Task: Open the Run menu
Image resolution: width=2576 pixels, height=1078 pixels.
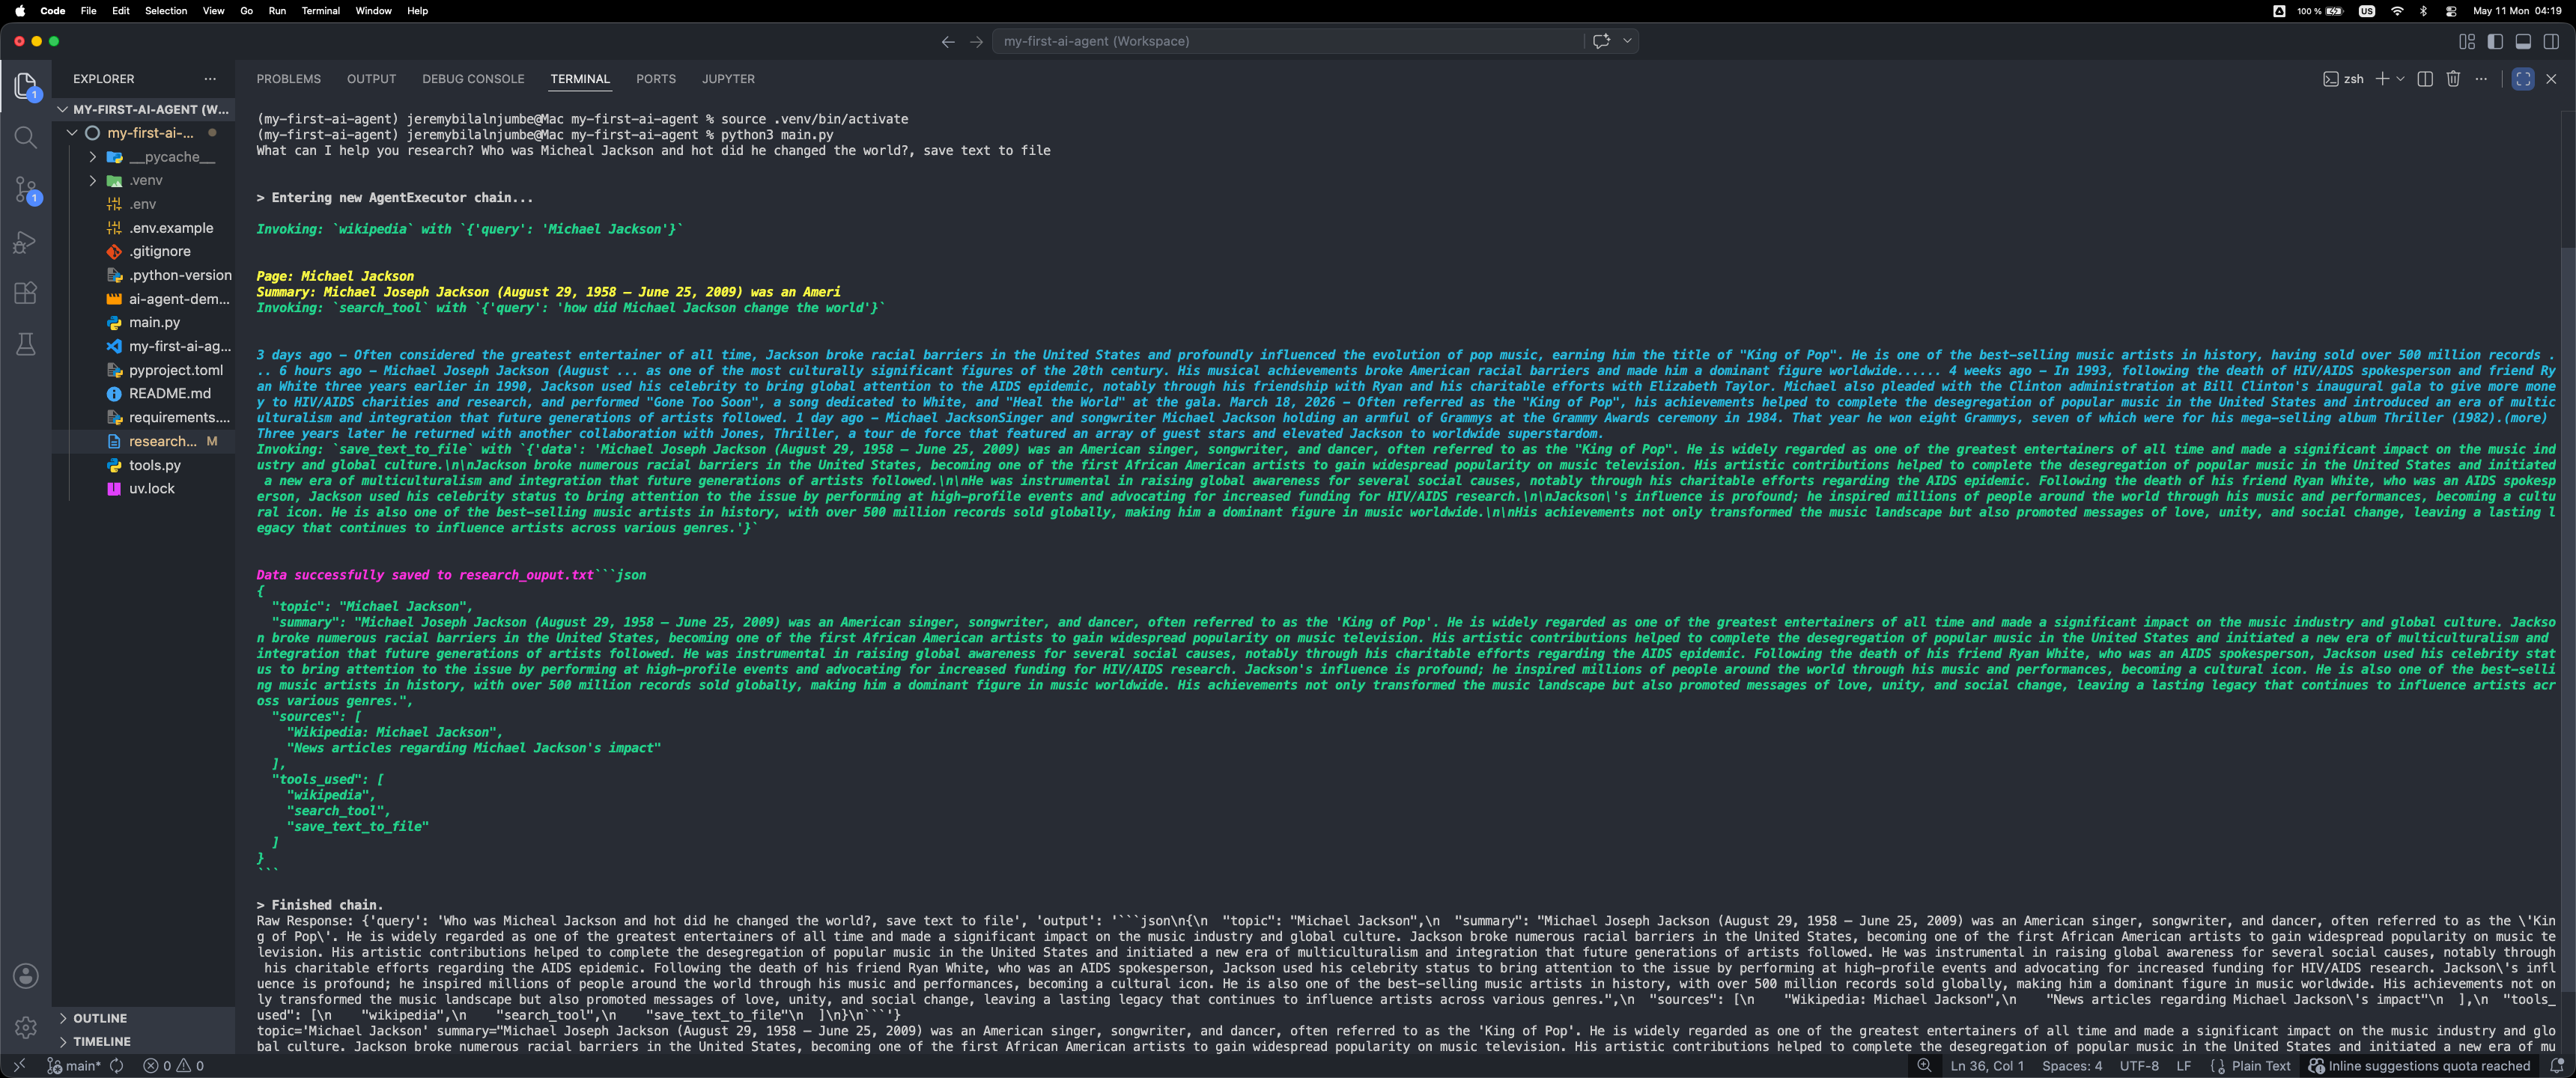Action: (277, 11)
